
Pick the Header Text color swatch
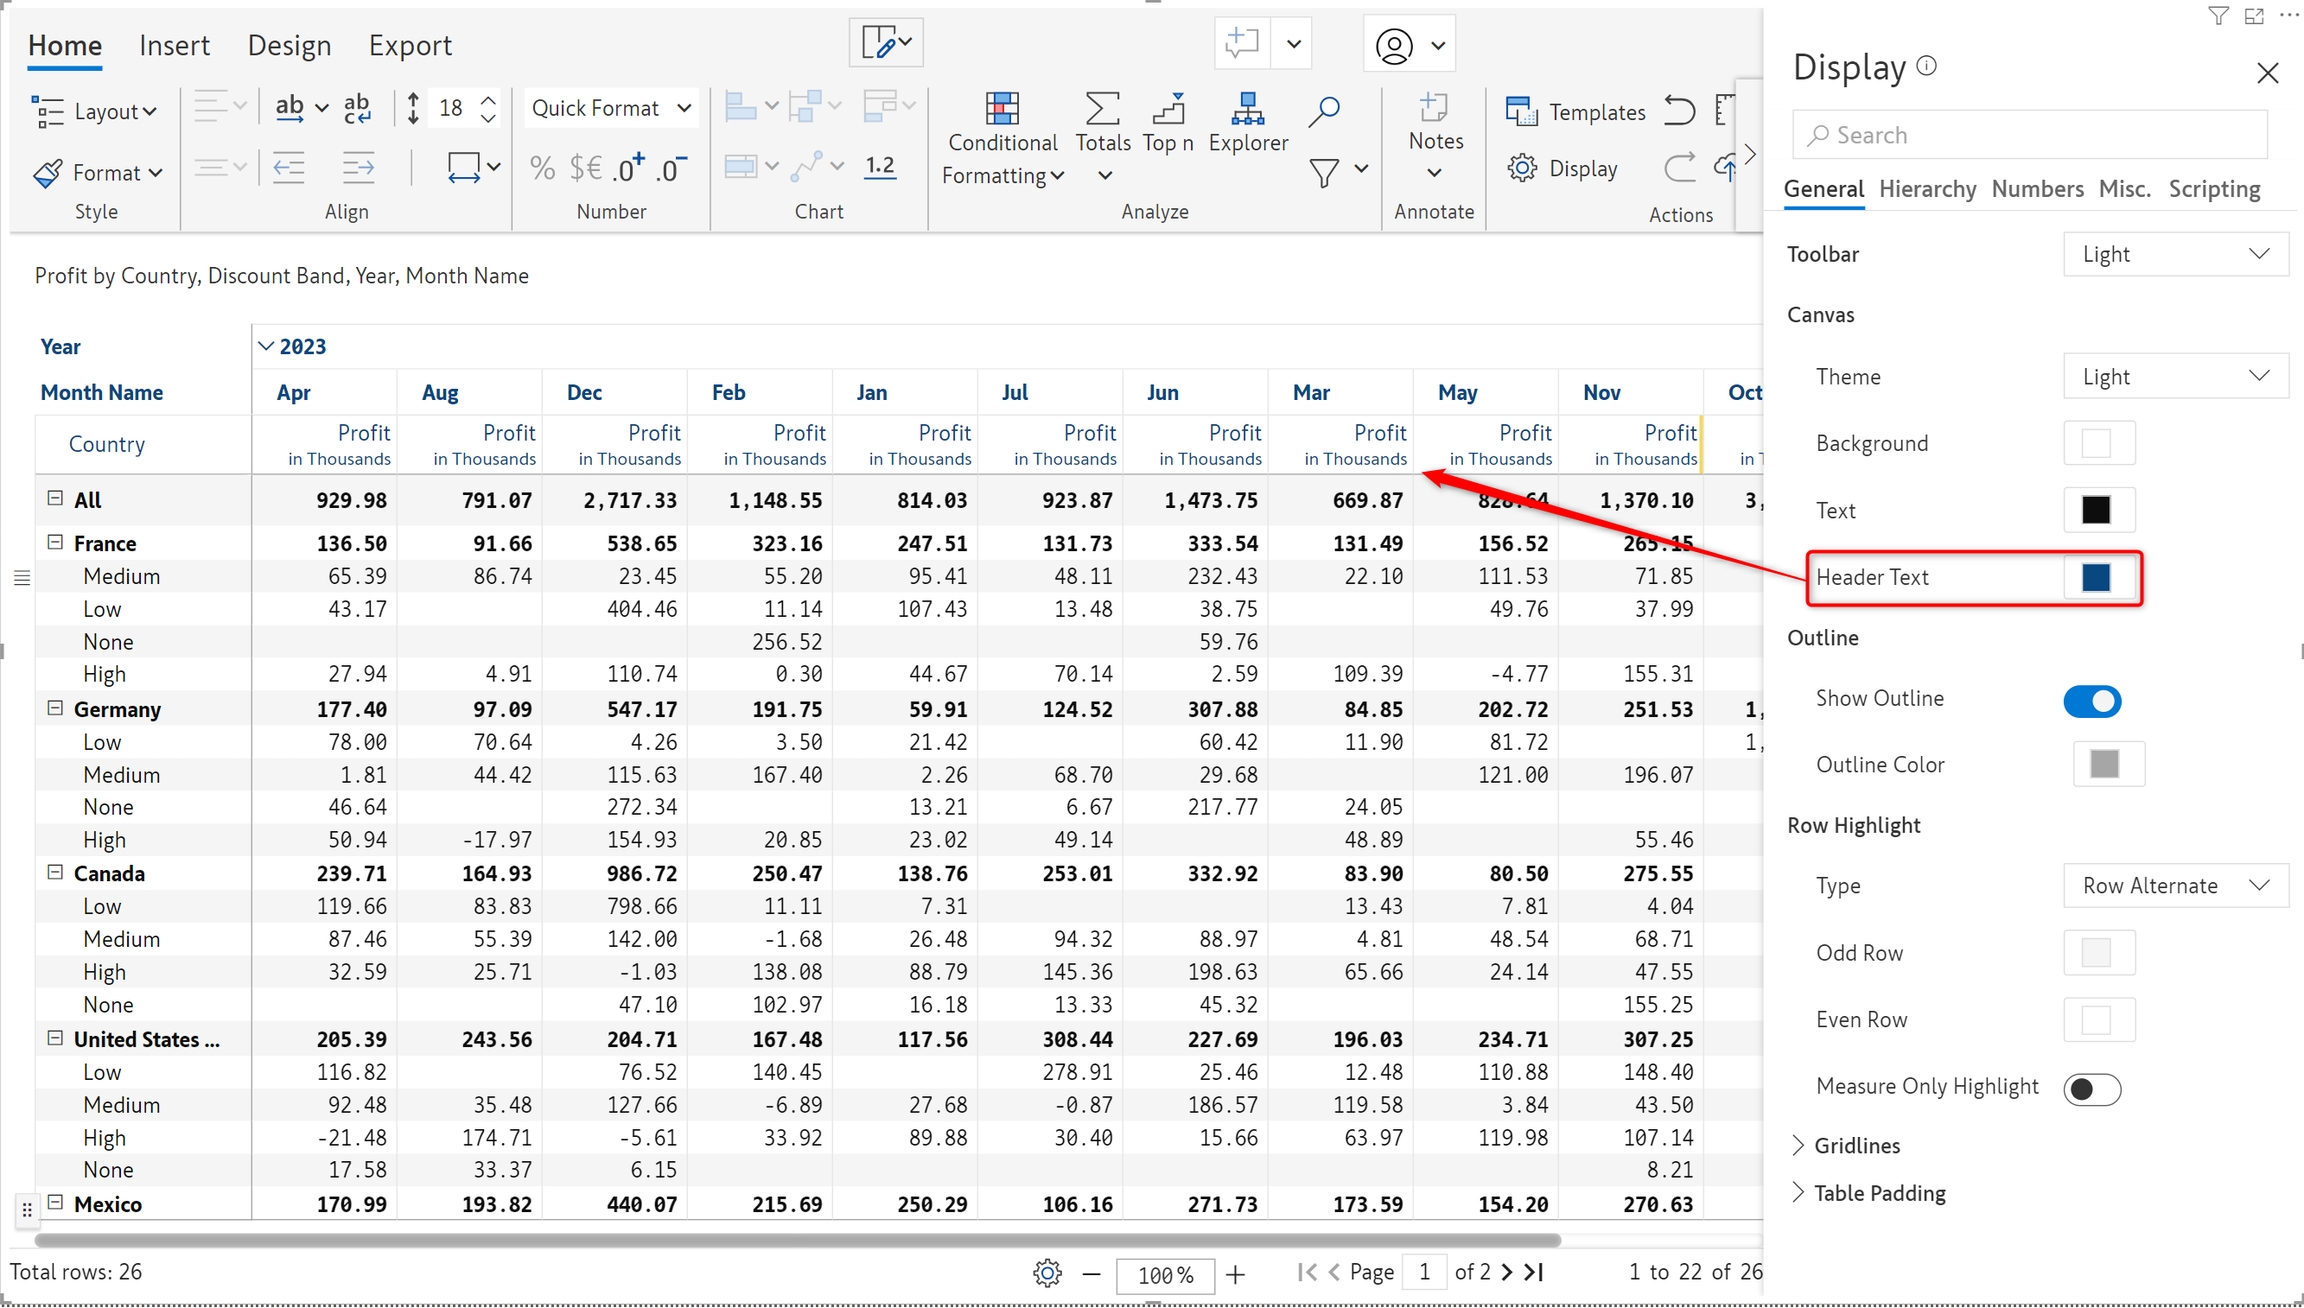click(x=2096, y=577)
